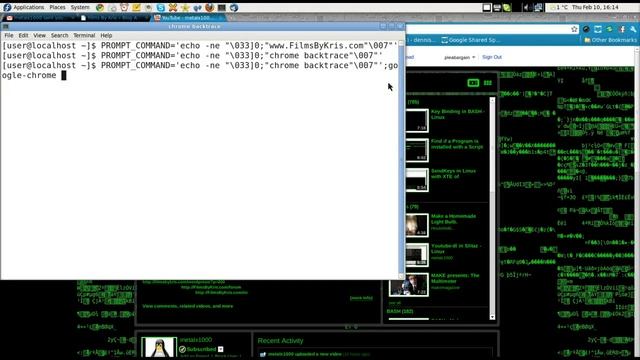640x360 pixels.
Task: Click the metalx1000 channel name
Action: tap(196, 340)
